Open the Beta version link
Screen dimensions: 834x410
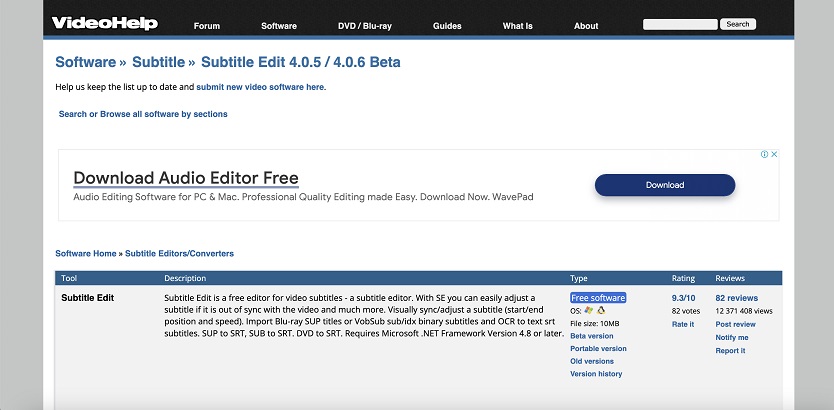(x=592, y=336)
